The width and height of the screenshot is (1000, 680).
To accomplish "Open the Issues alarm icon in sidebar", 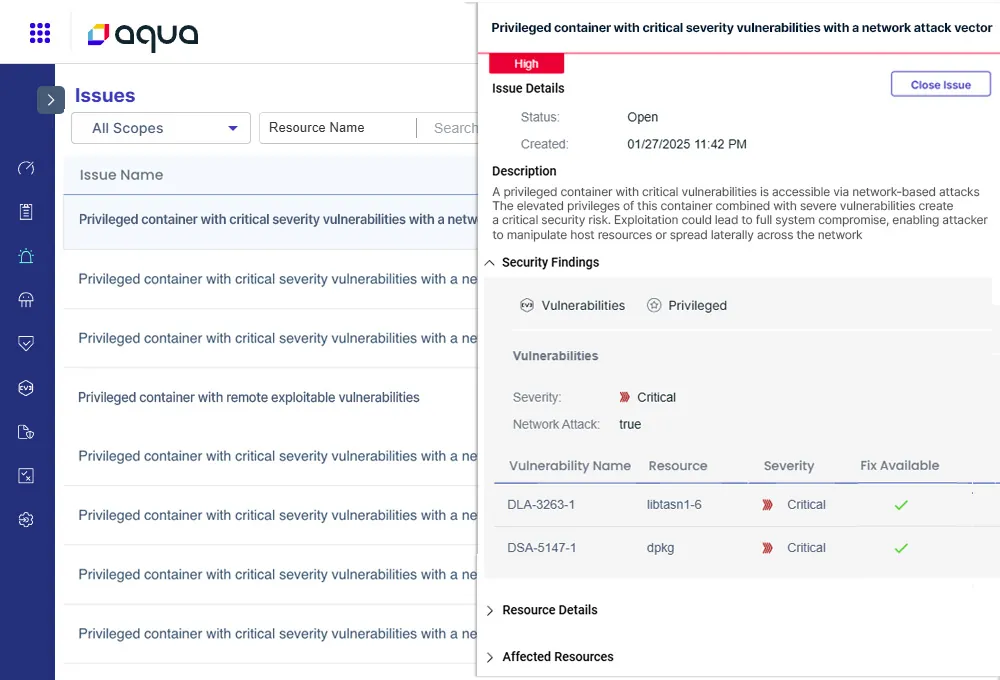I will [x=26, y=256].
